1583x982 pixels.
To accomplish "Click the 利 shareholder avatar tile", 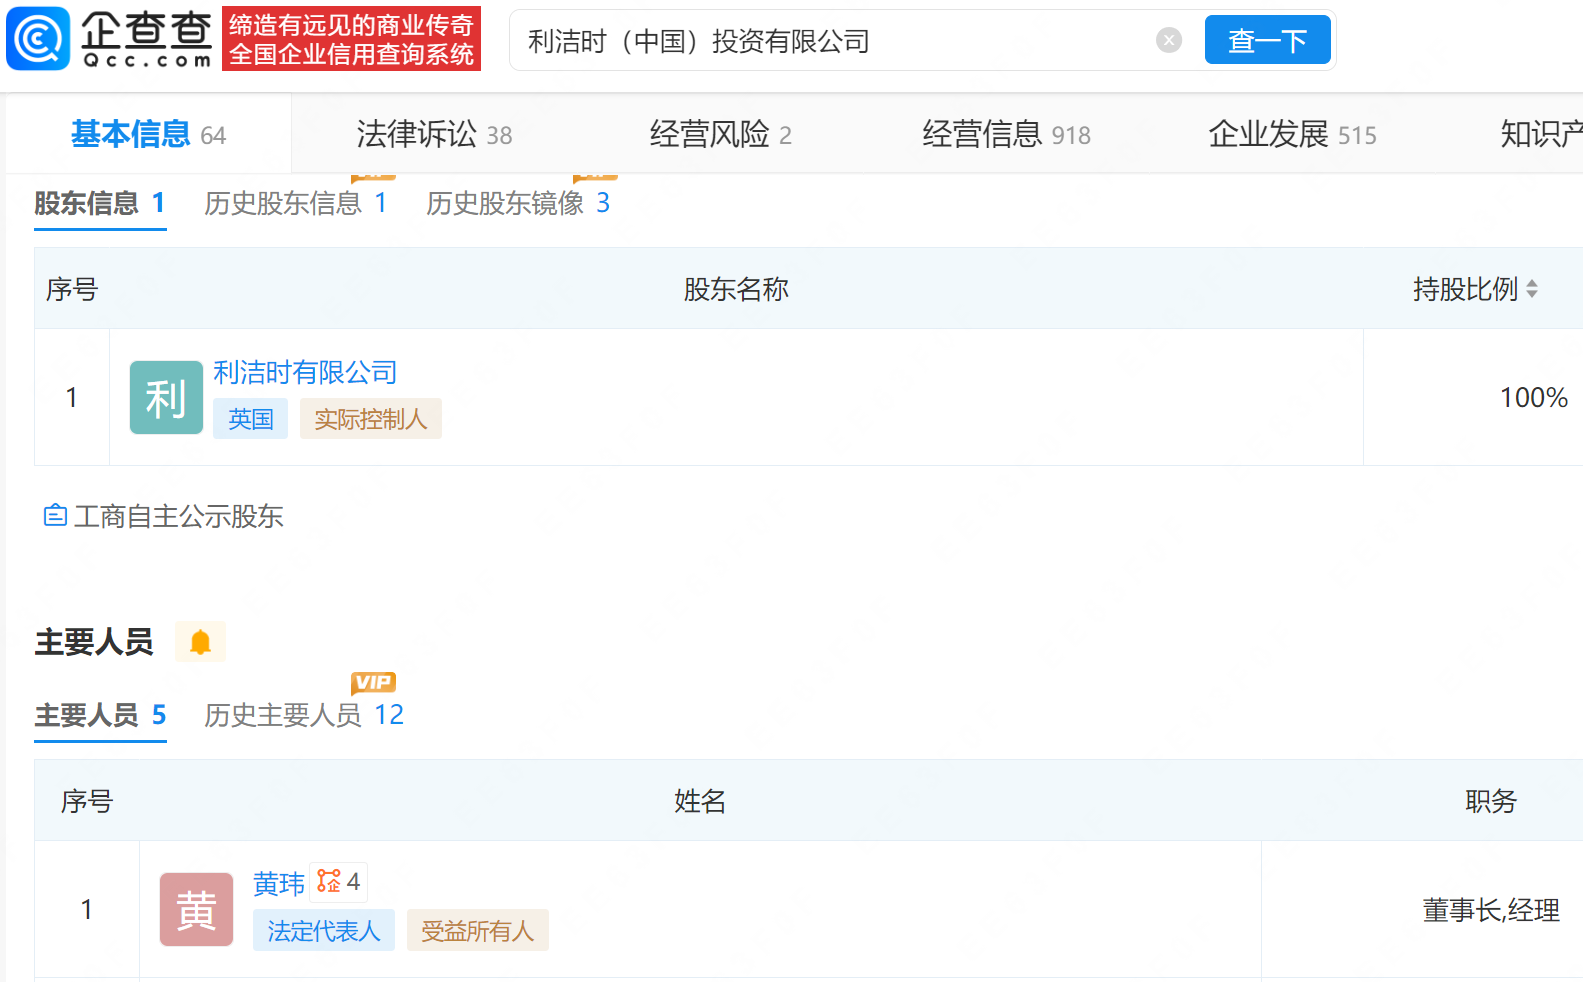I will click(x=166, y=398).
